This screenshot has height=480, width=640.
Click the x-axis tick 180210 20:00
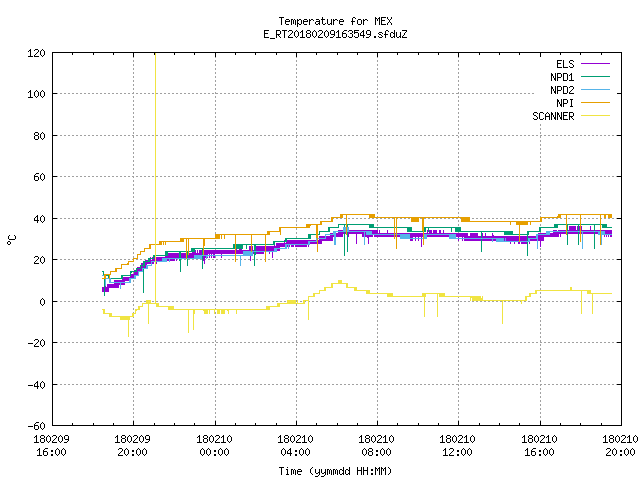point(620,446)
